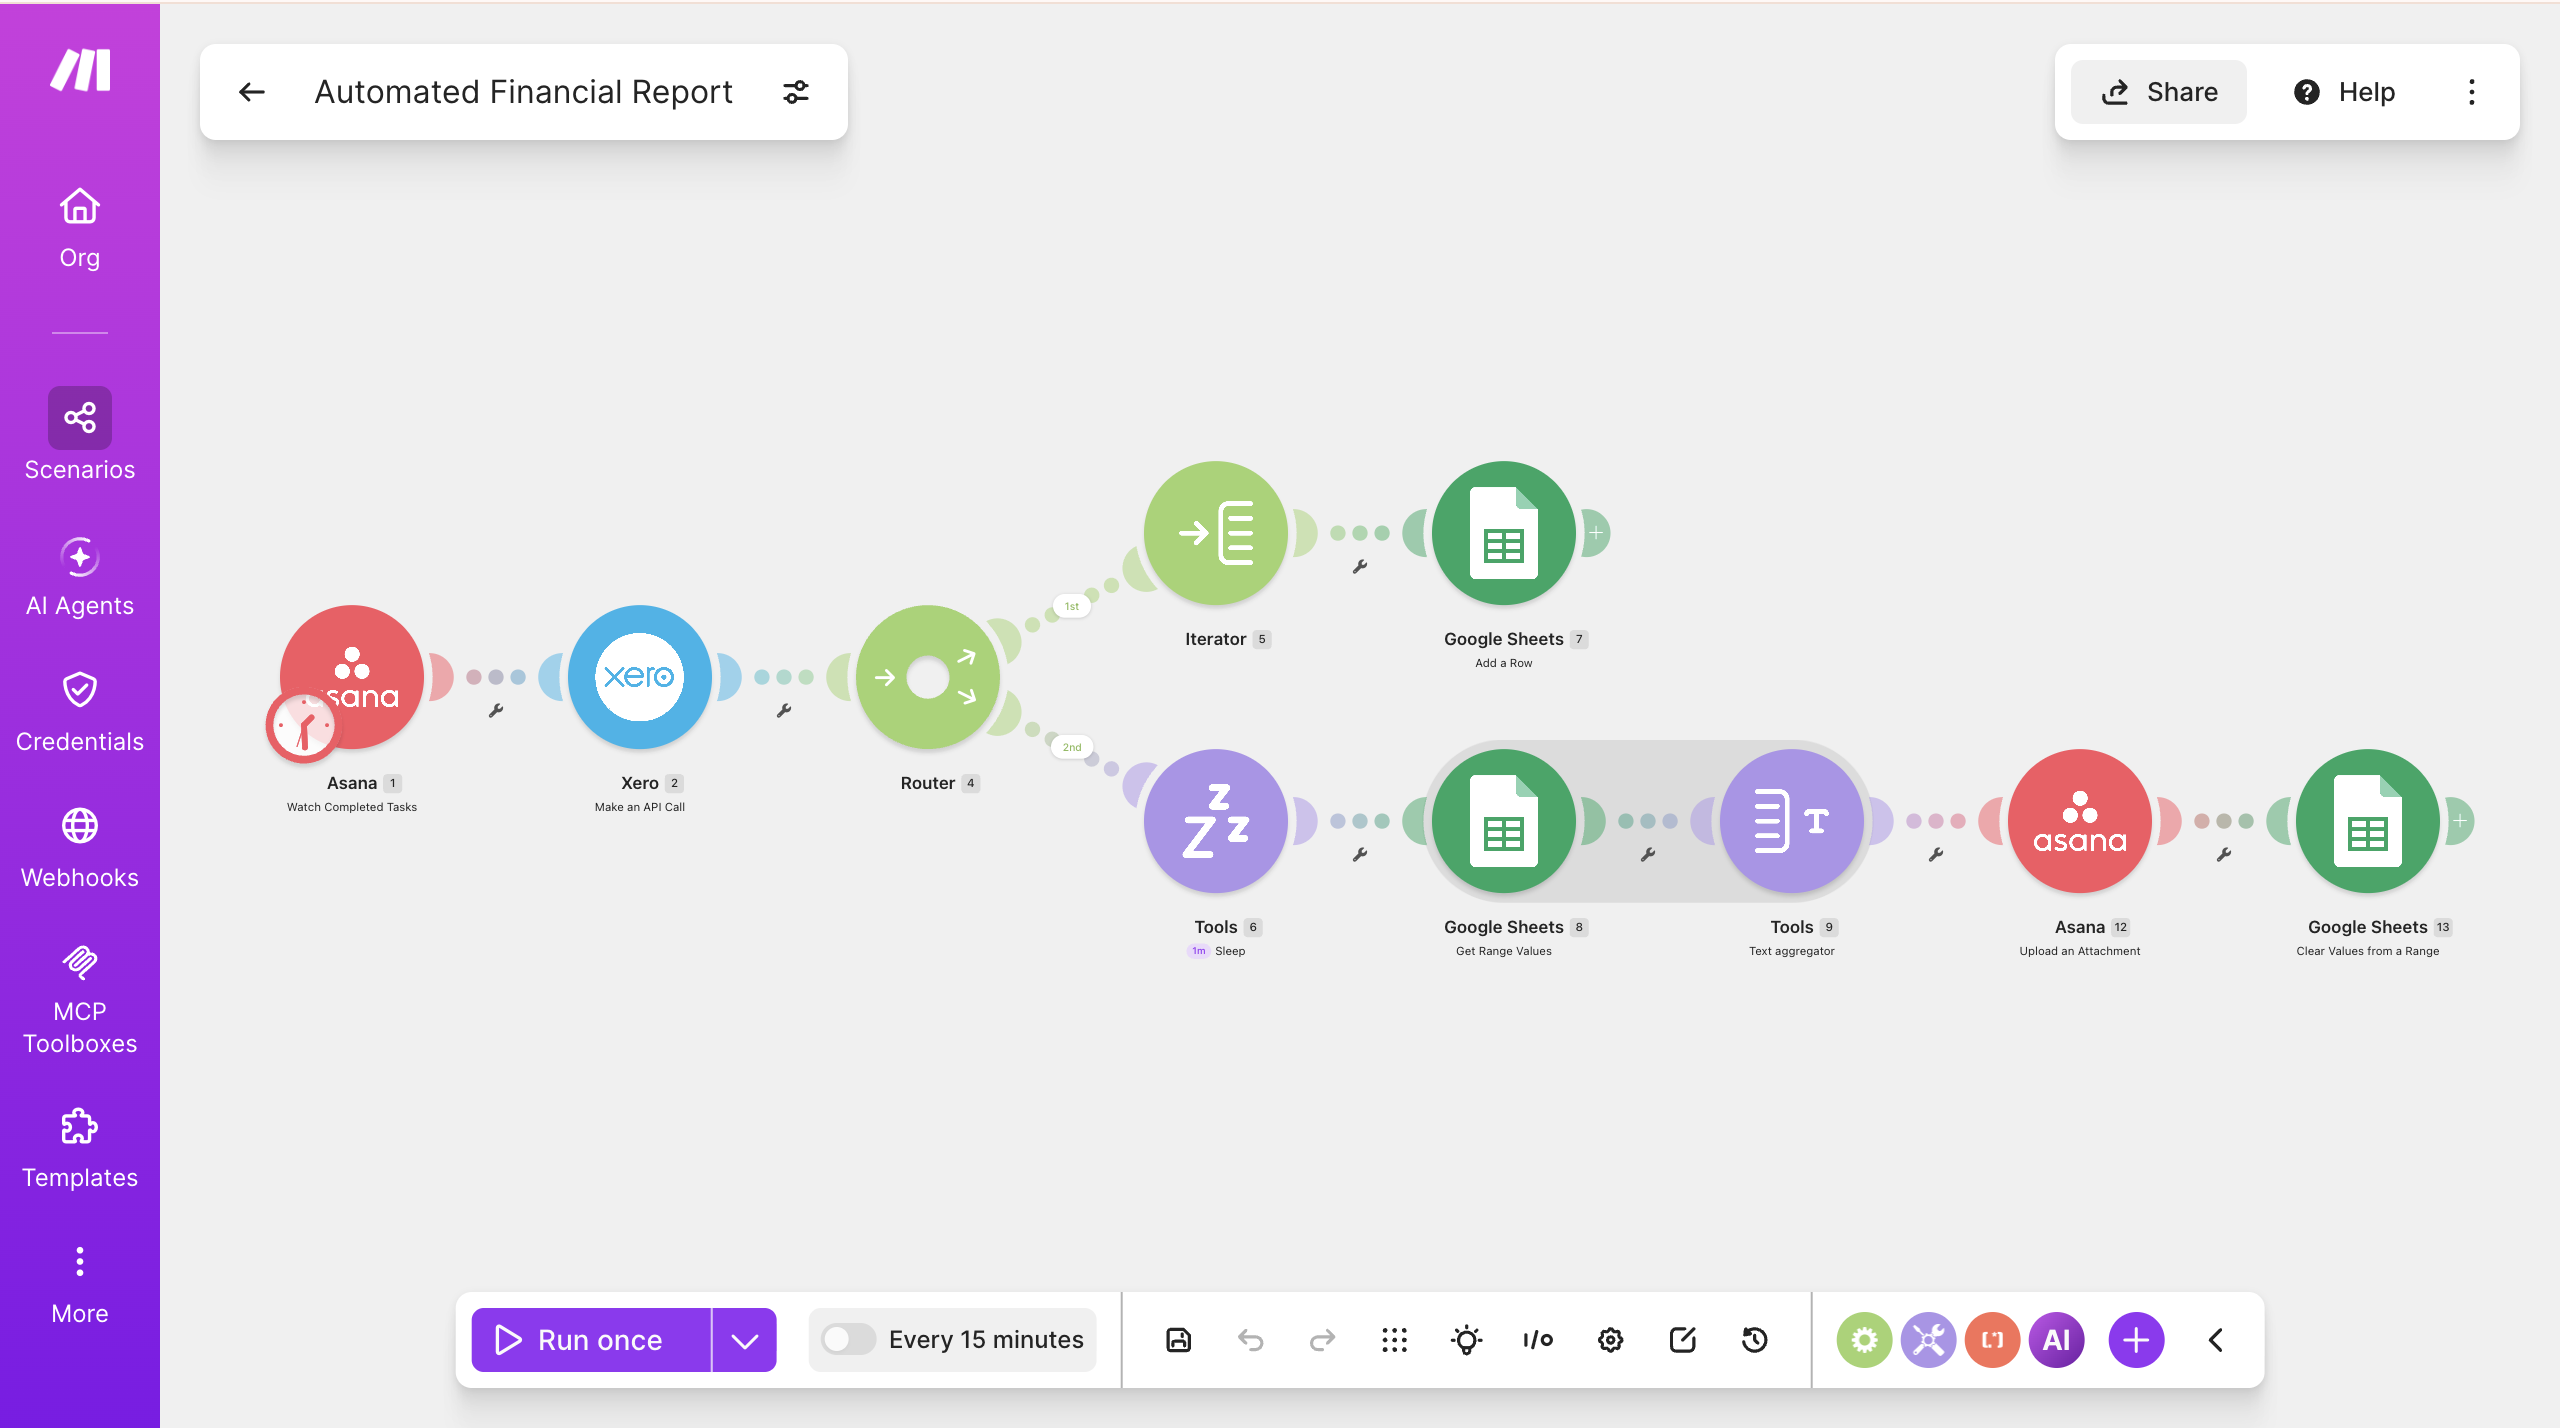Screen dimensions: 2560x1428
Task: Add a module after Google Sheets Clear Values
Action: [x=2460, y=821]
